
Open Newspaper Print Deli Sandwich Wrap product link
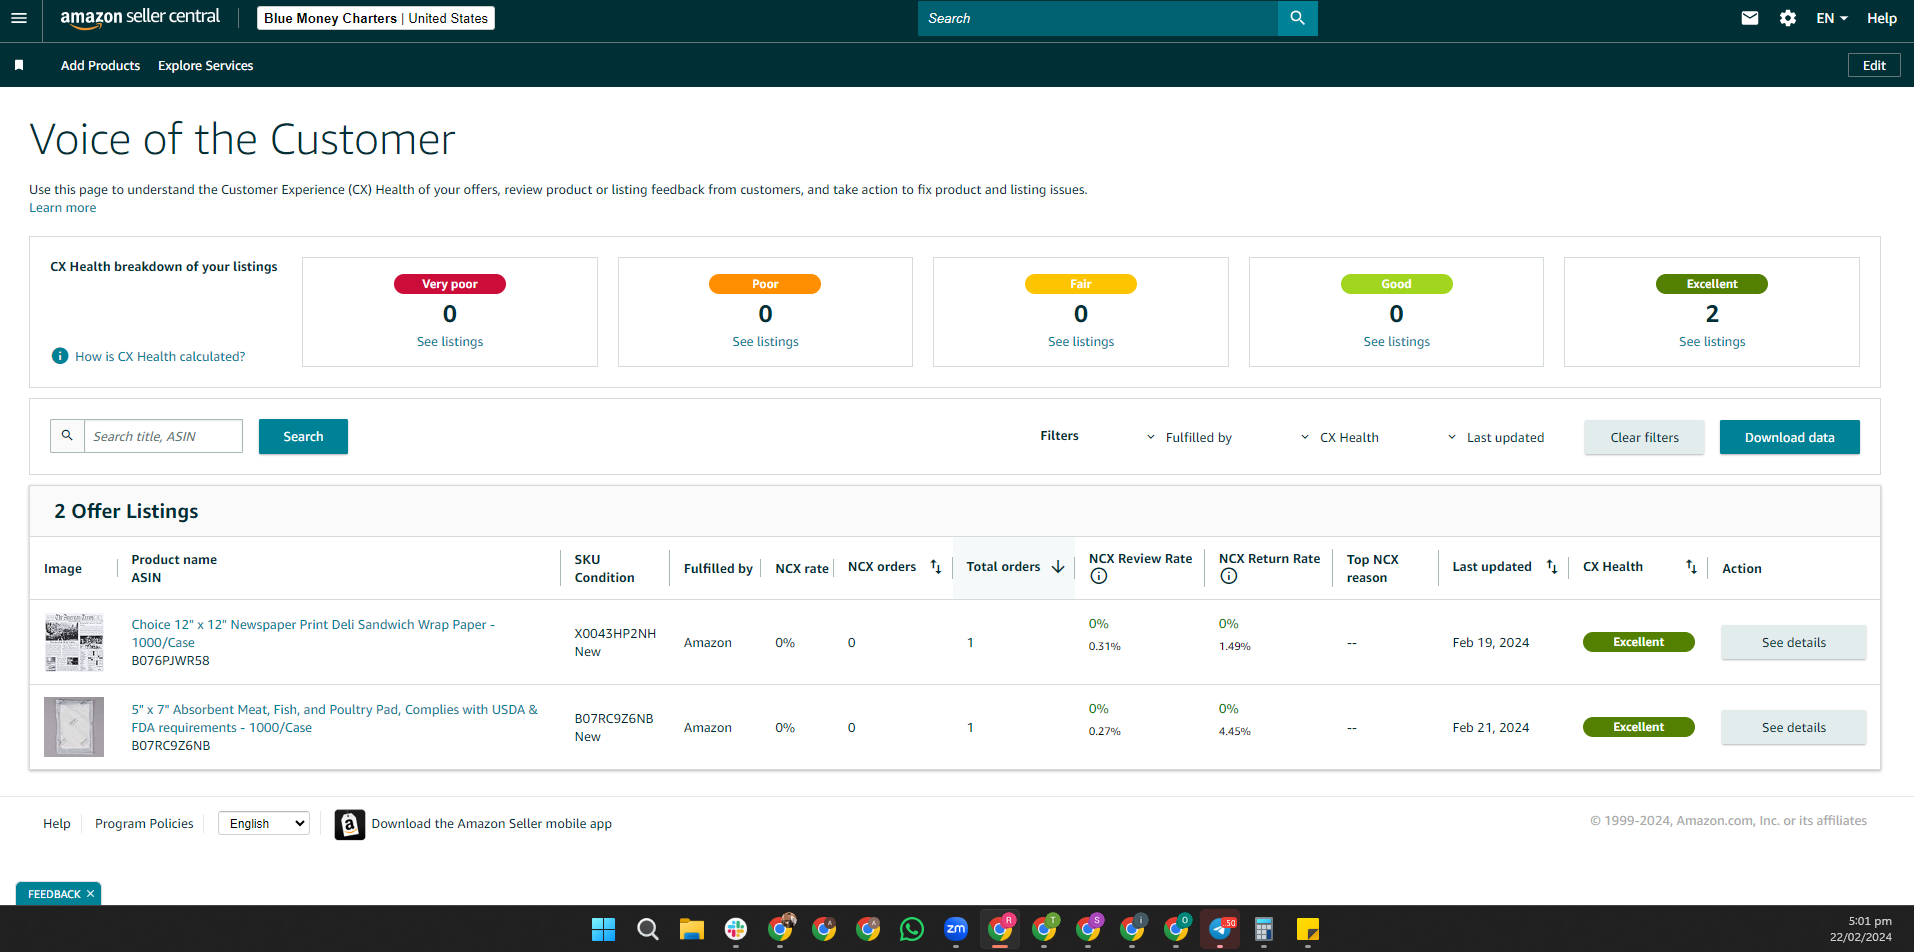tap(313, 633)
